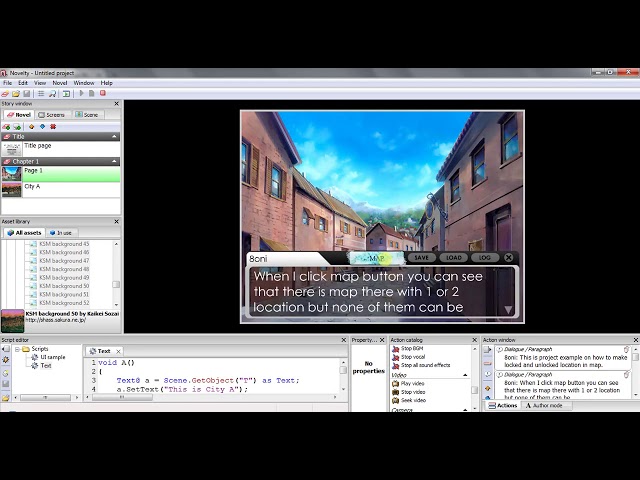Collapse the Camera category in Action catalog
This screenshot has height=480, width=640.
point(465,409)
